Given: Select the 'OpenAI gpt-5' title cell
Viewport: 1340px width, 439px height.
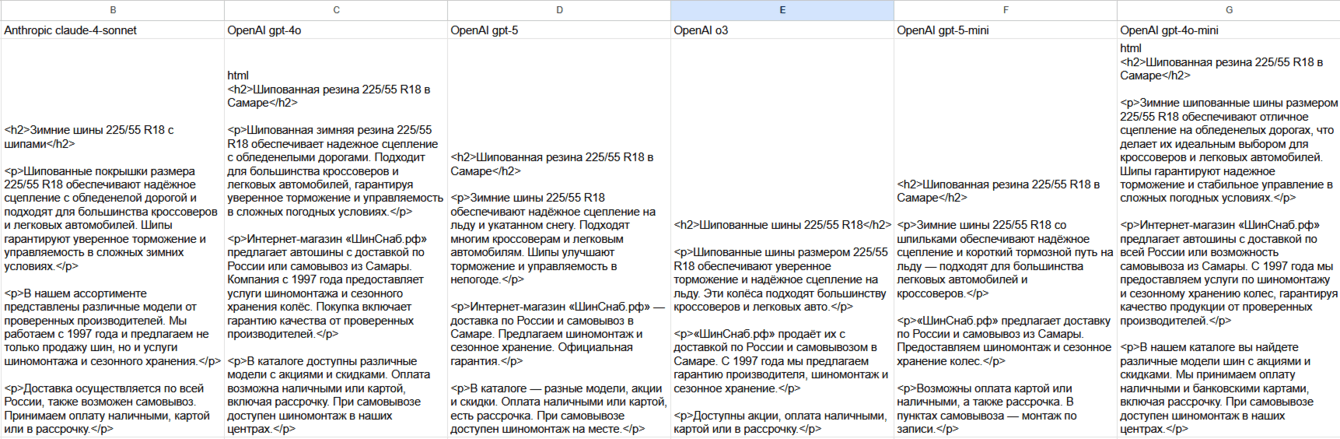Looking at the screenshot, I should 559,31.
